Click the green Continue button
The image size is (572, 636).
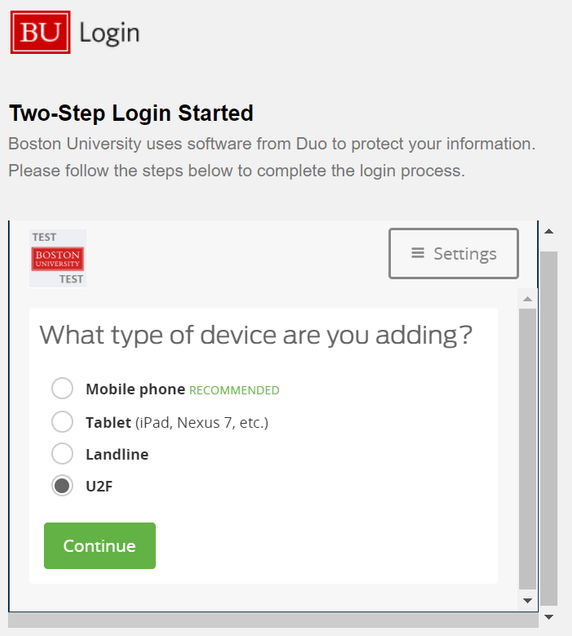point(100,546)
